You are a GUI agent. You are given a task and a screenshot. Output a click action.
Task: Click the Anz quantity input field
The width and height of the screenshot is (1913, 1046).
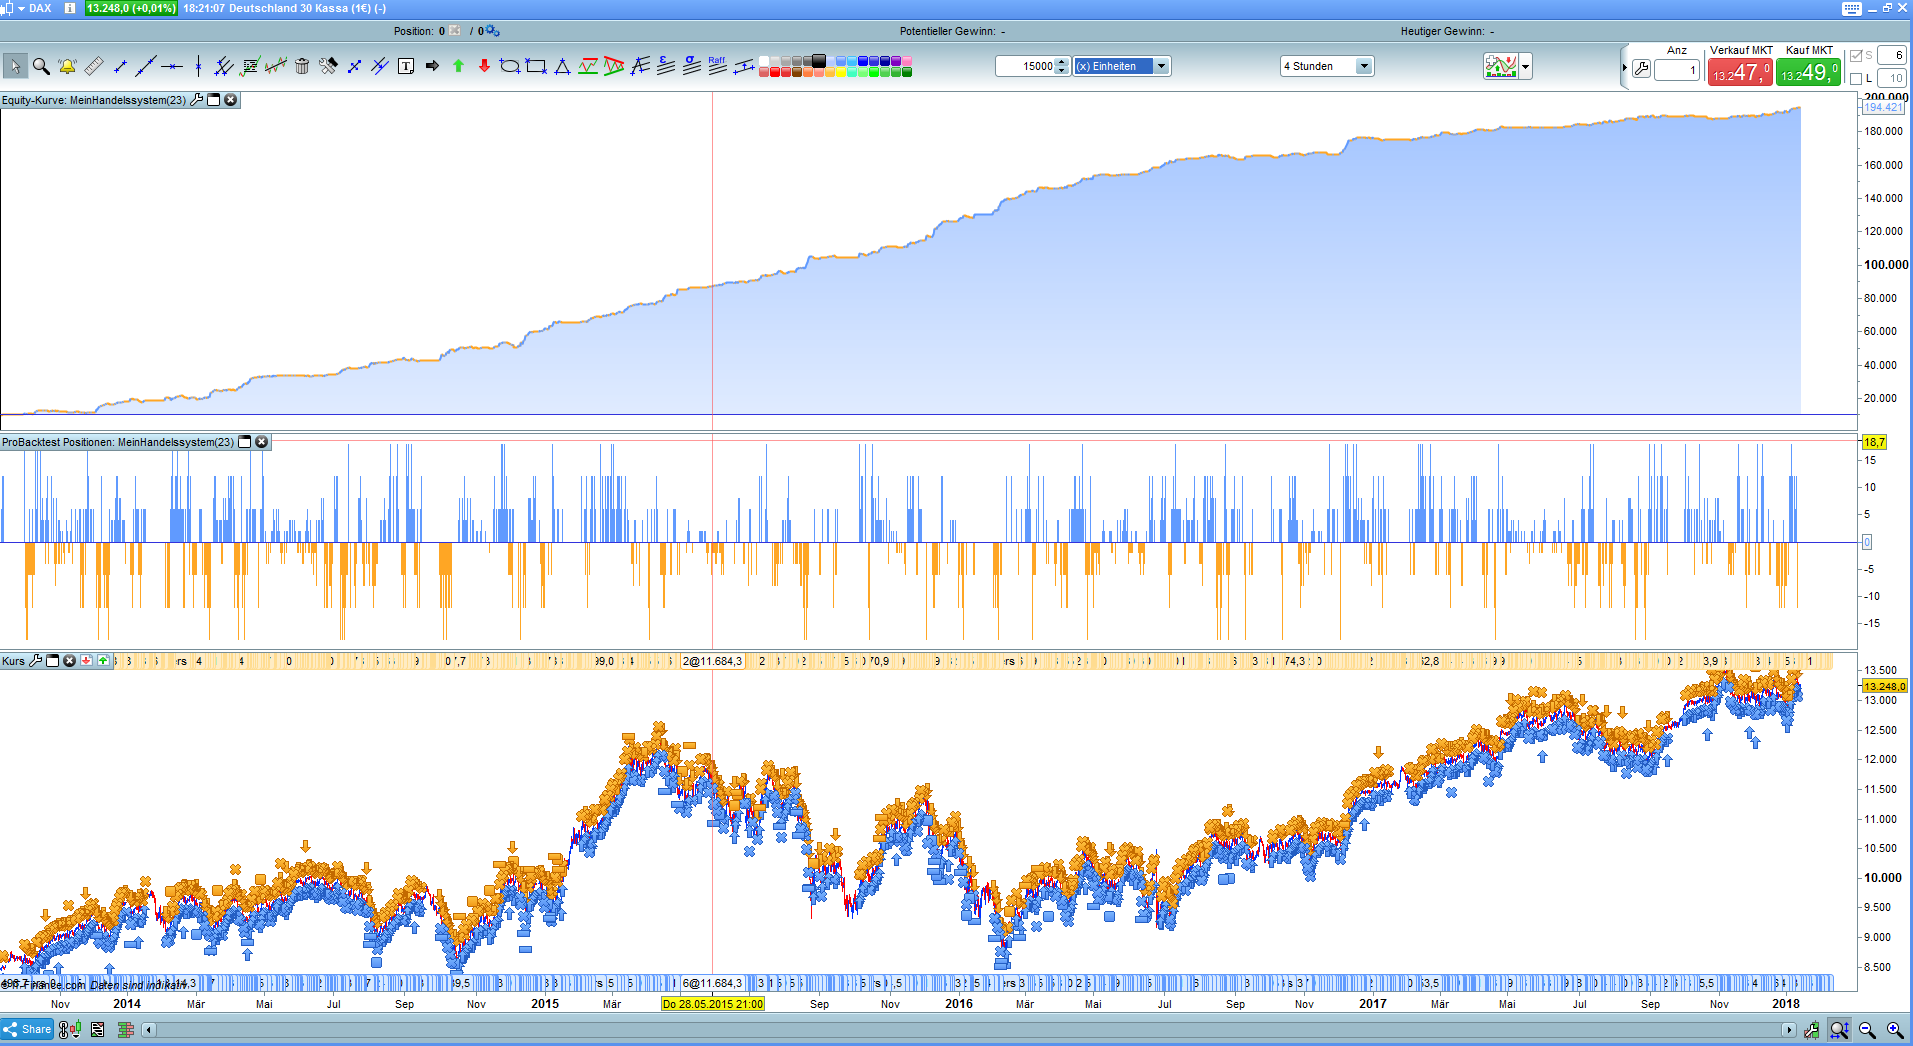[x=1677, y=70]
